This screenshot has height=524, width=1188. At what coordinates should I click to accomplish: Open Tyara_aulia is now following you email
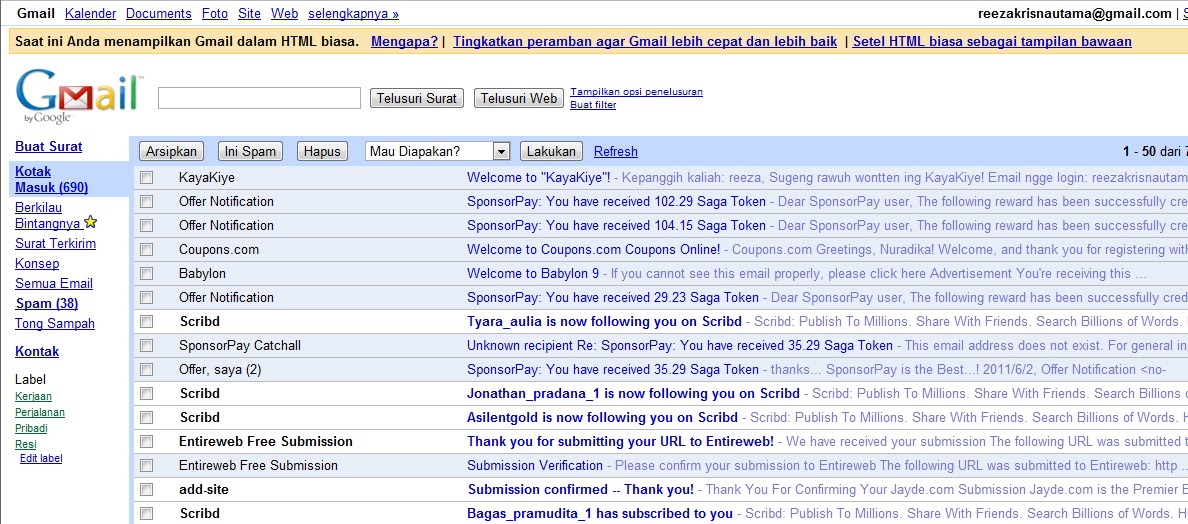click(604, 322)
